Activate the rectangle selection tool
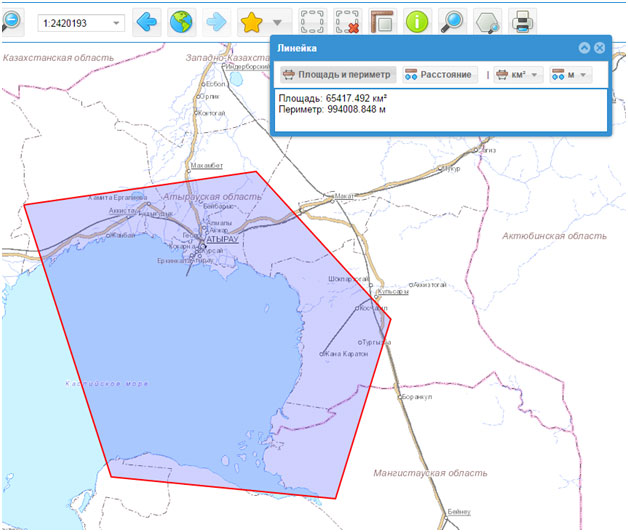This screenshot has height=532, width=628. [313, 21]
